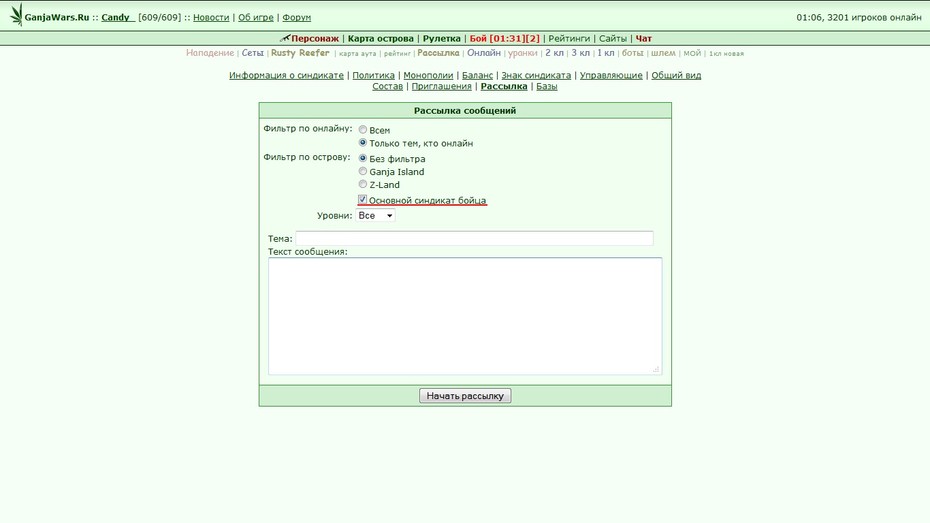Click the 'карта аута' quick link

click(x=357, y=53)
